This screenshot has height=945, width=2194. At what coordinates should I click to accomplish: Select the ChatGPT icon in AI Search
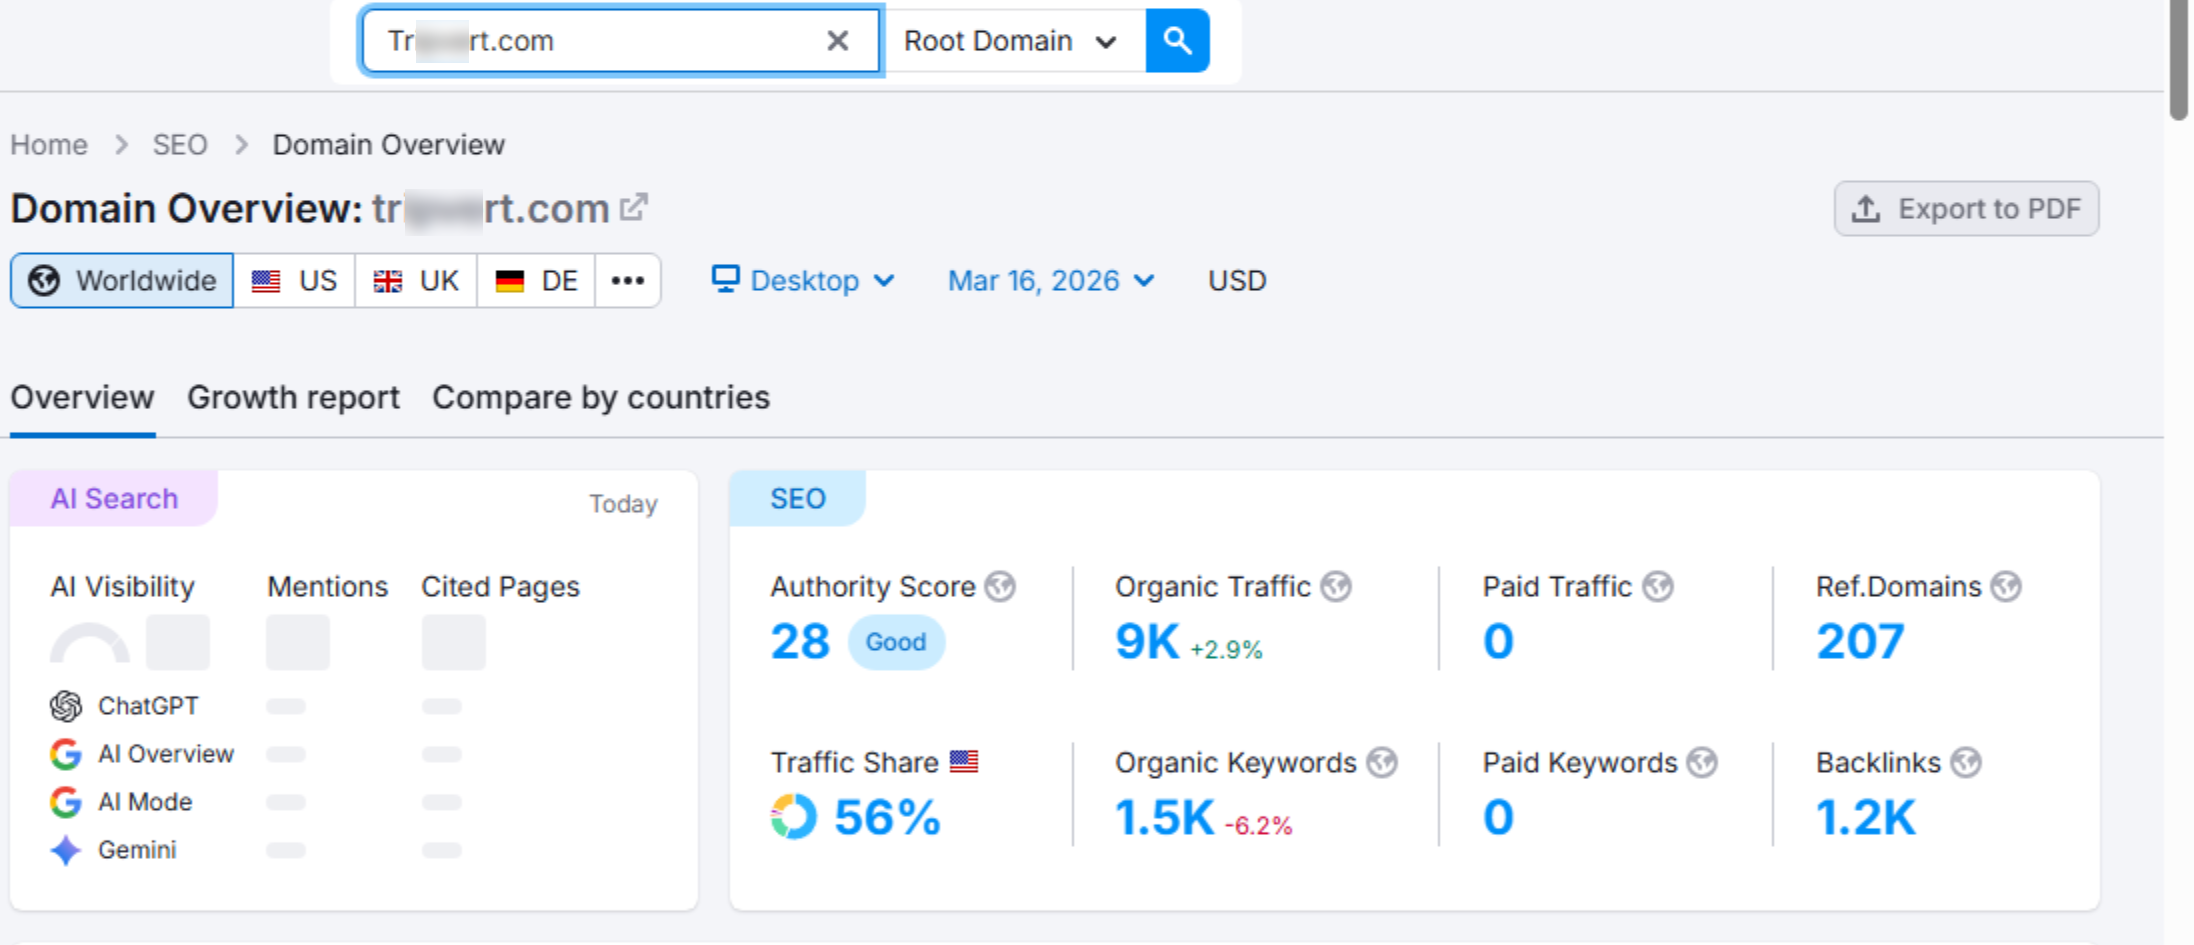pyautogui.click(x=65, y=706)
